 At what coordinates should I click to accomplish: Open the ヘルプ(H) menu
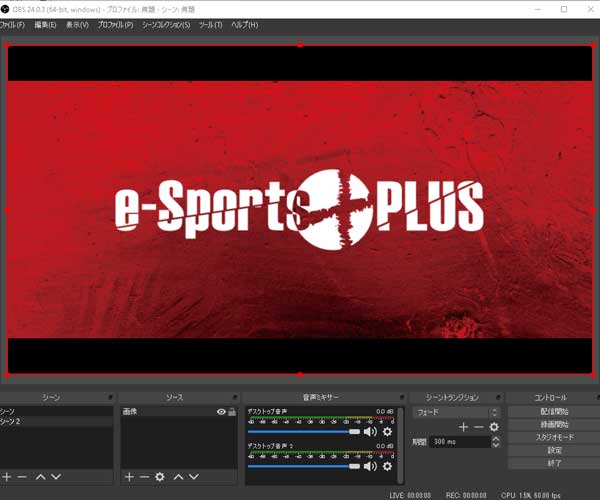[x=245, y=25]
